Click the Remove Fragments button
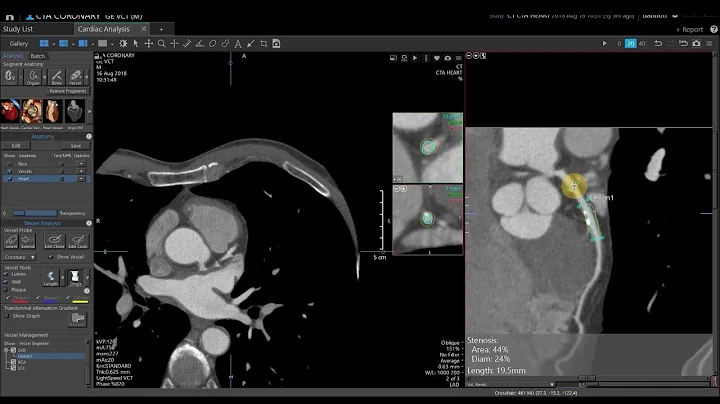Image resolution: width=720 pixels, height=404 pixels. [68, 91]
